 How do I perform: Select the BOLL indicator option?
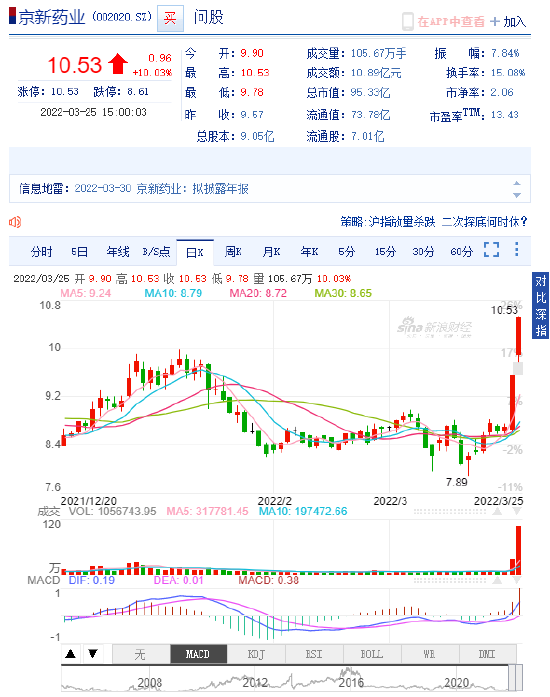372,654
